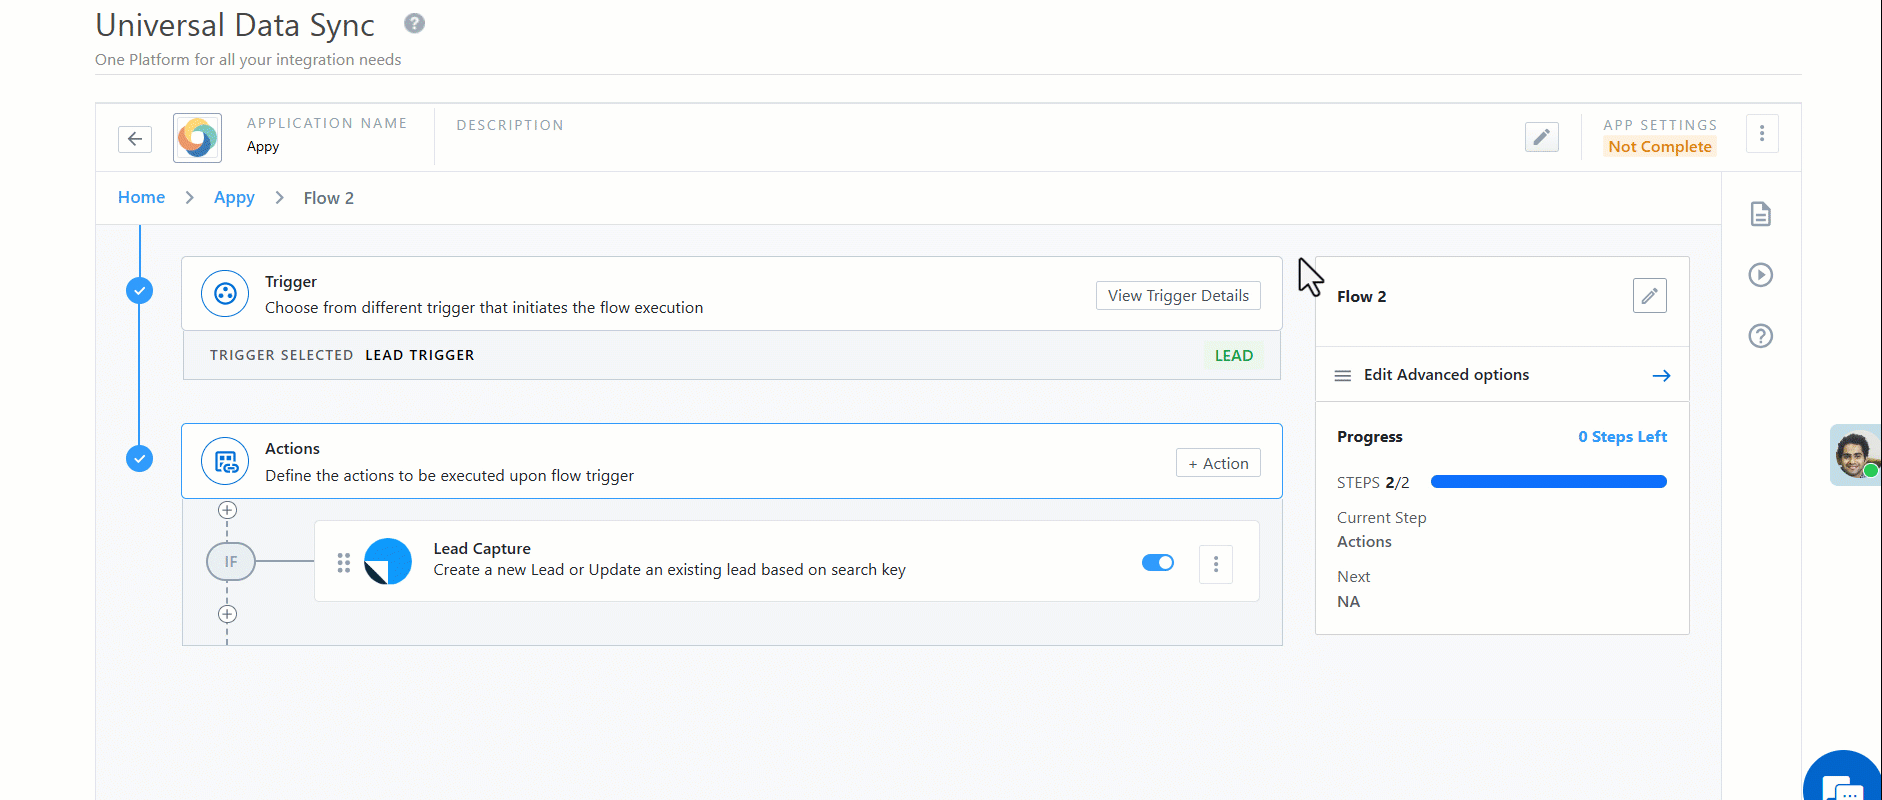Click the 0 Steps Left link
1882x800 pixels.
[1622, 437]
